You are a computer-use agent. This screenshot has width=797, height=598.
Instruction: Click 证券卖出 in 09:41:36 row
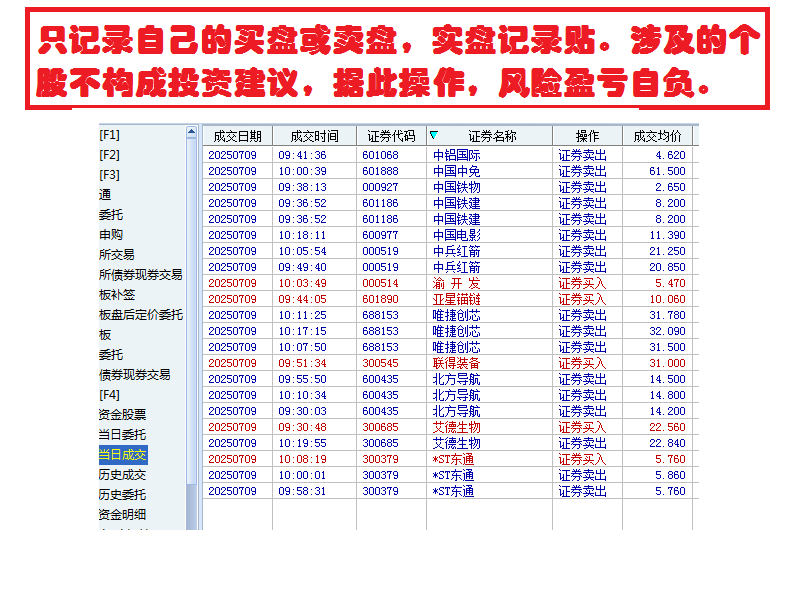click(583, 155)
